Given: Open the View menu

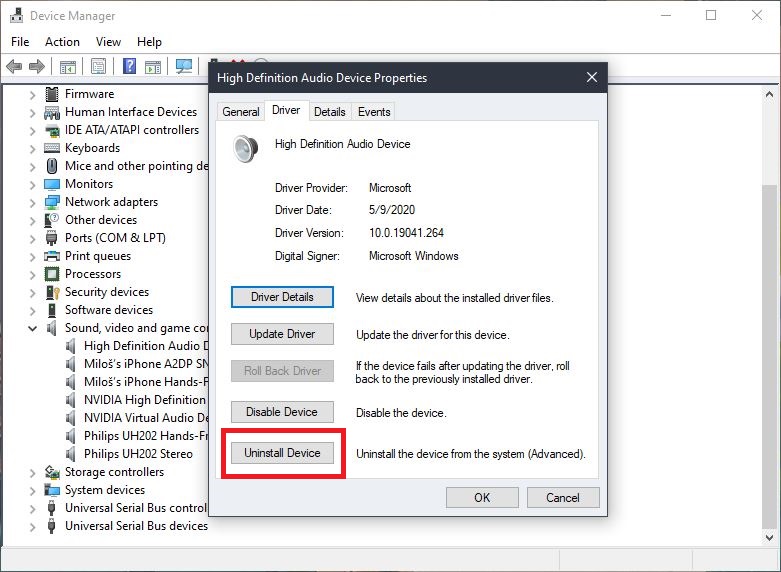Looking at the screenshot, I should click(x=108, y=42).
